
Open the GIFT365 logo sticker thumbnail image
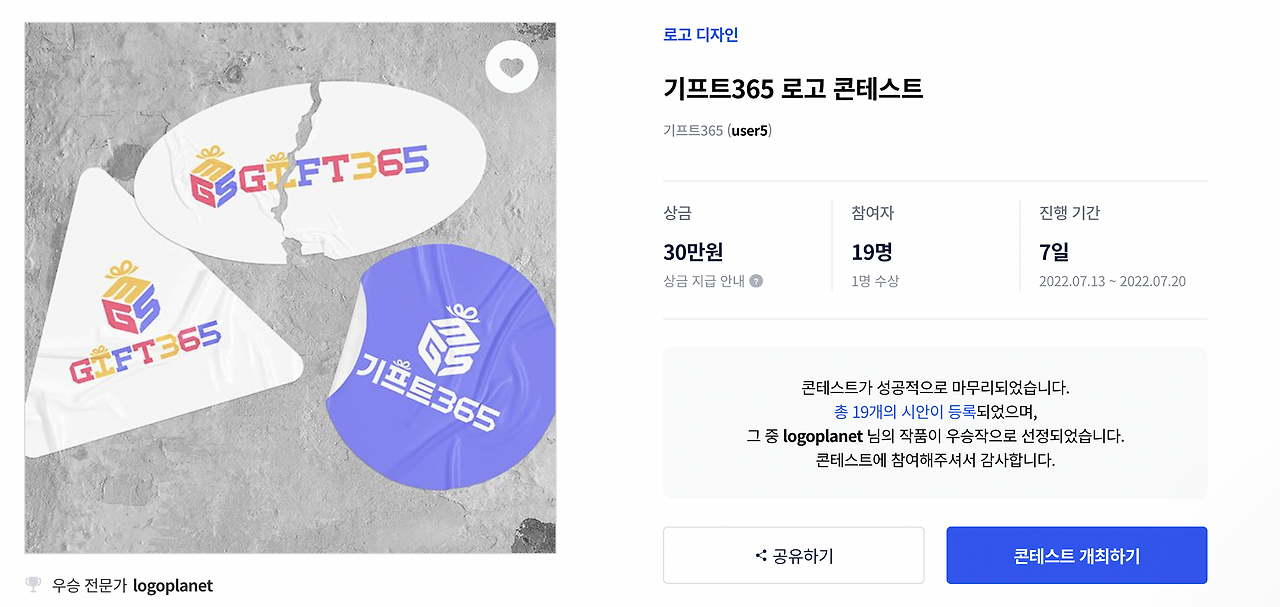coord(288,289)
